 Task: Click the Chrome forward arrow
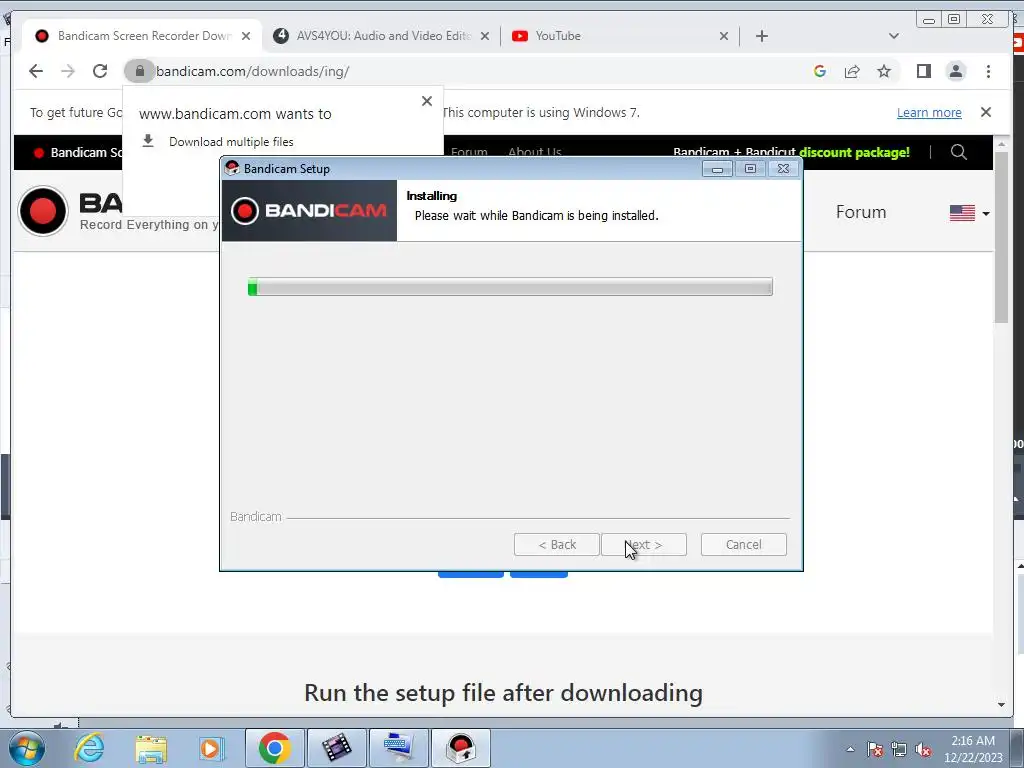click(x=68, y=71)
